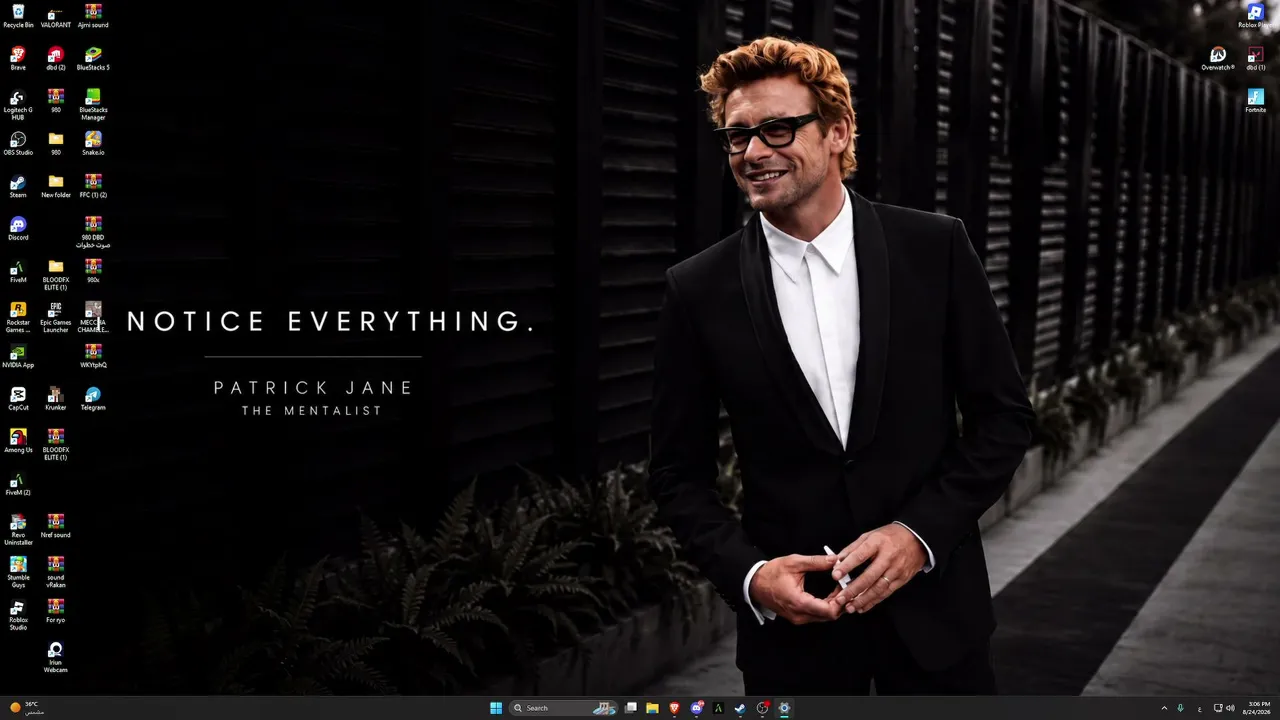The height and width of the screenshot is (720, 1280).
Task: Open the Overwatch desktop shortcut
Action: click(1218, 59)
